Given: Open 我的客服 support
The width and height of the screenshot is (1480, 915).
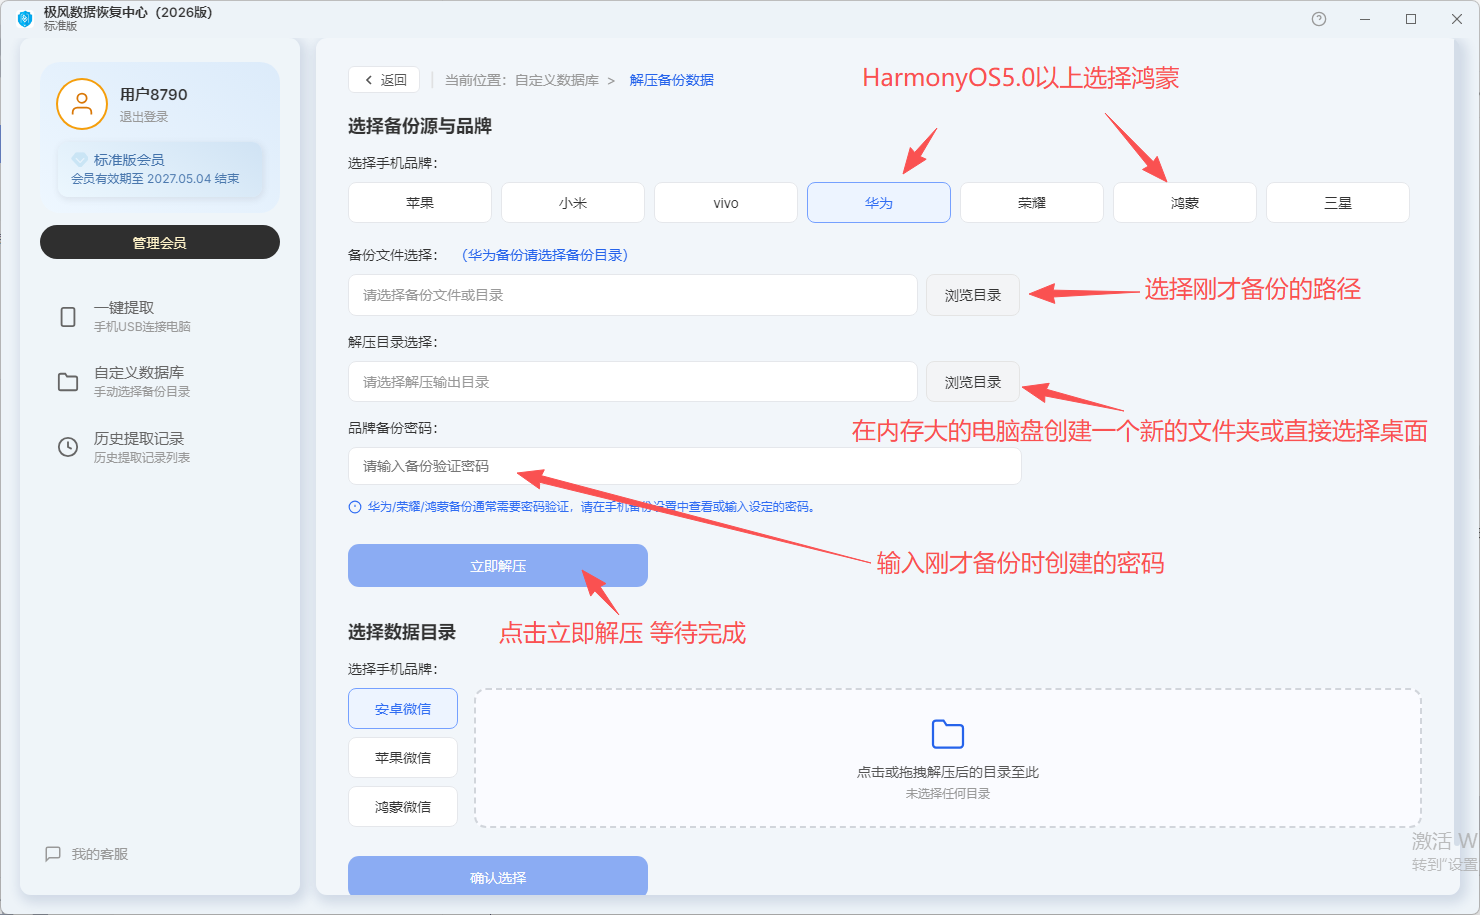Looking at the screenshot, I should (x=88, y=854).
